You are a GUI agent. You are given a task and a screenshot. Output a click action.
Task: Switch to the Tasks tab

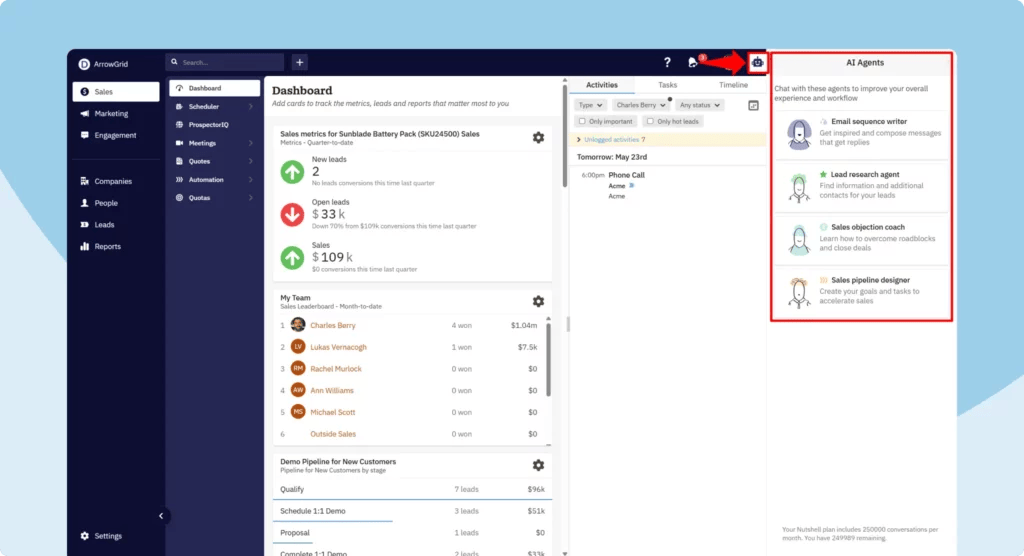[x=667, y=85]
